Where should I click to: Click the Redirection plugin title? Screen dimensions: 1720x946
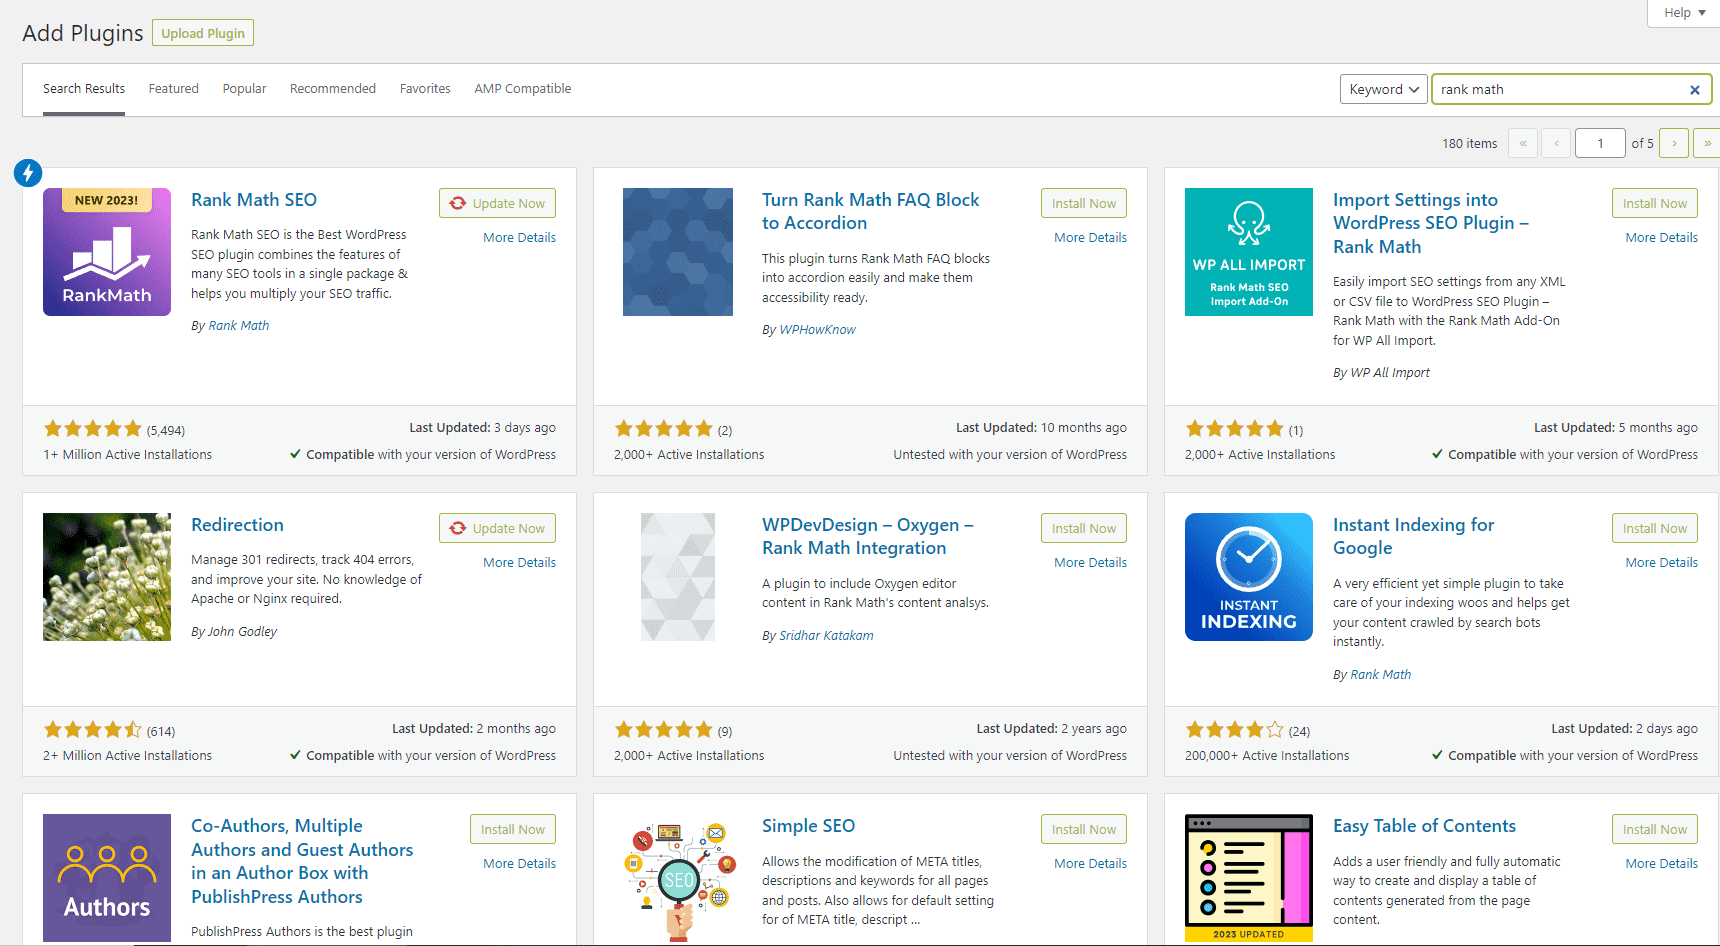237,525
